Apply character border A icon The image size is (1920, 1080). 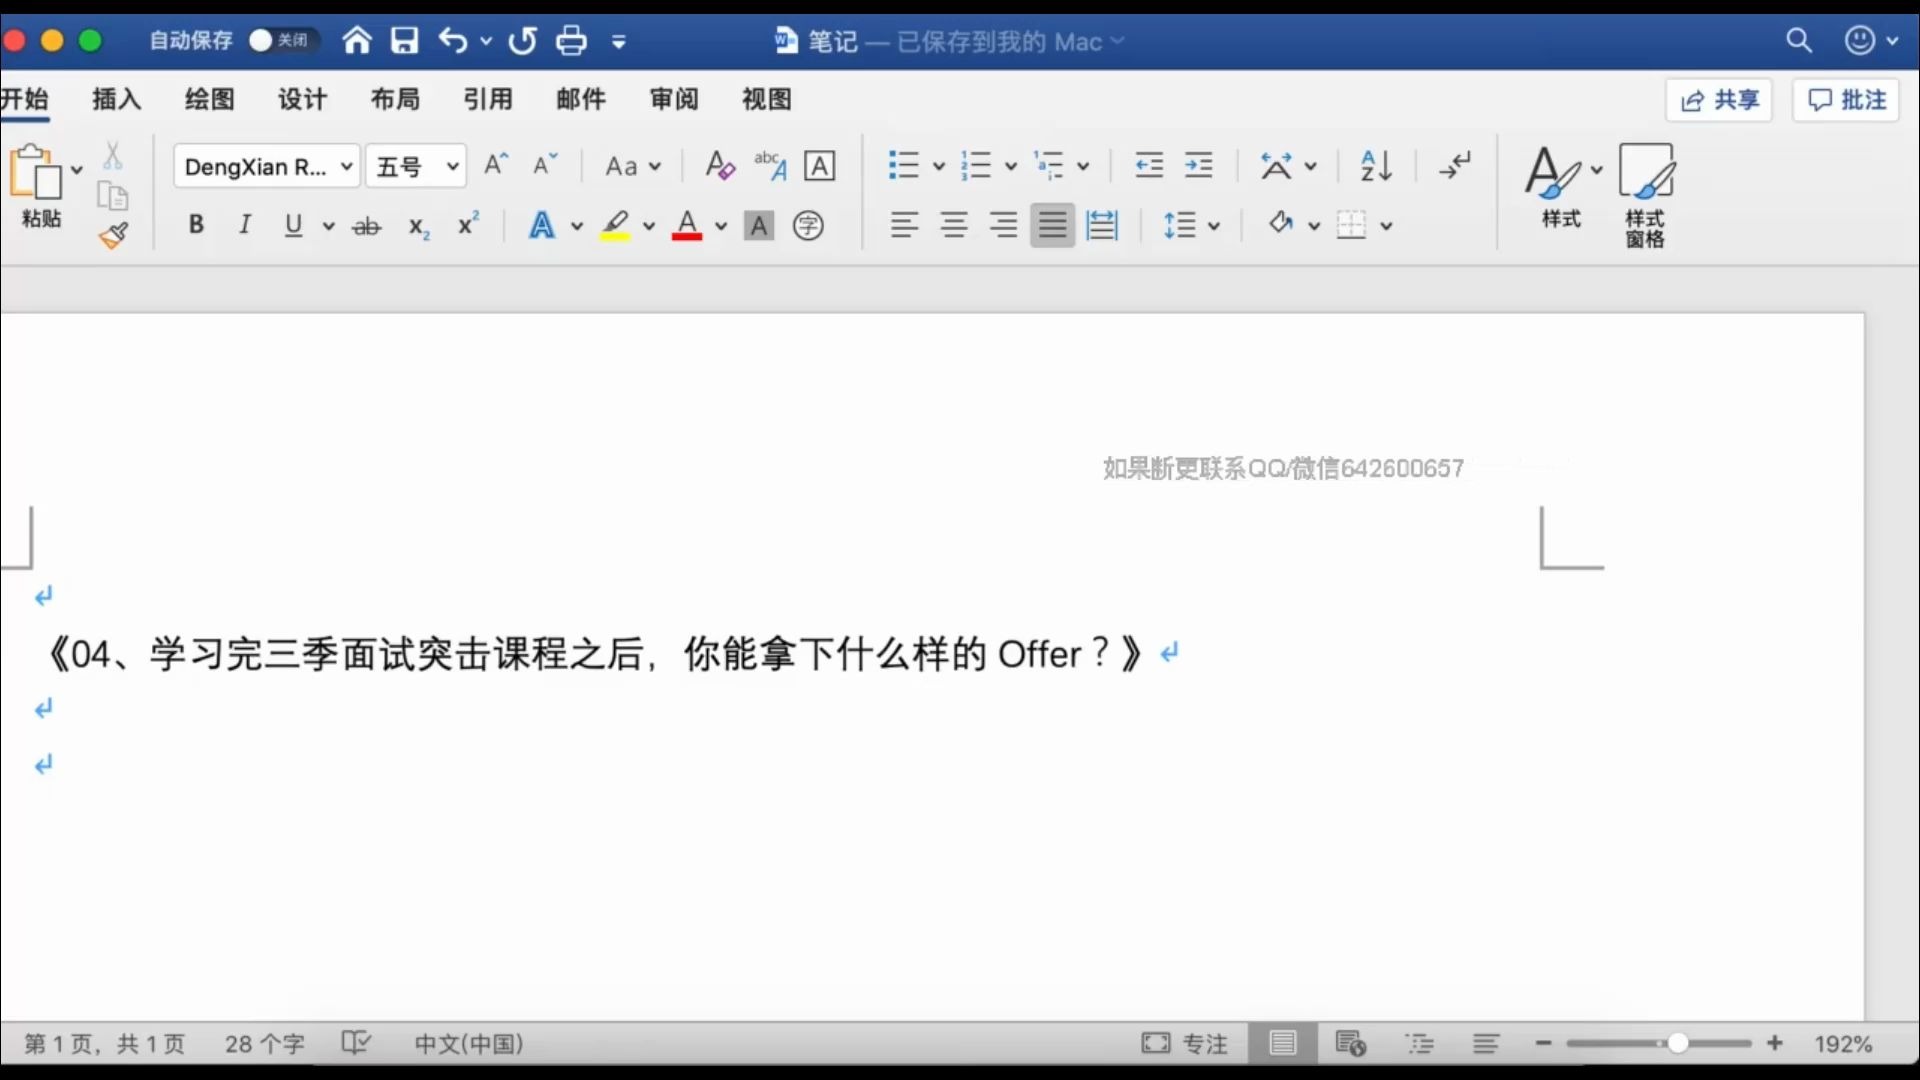(820, 165)
